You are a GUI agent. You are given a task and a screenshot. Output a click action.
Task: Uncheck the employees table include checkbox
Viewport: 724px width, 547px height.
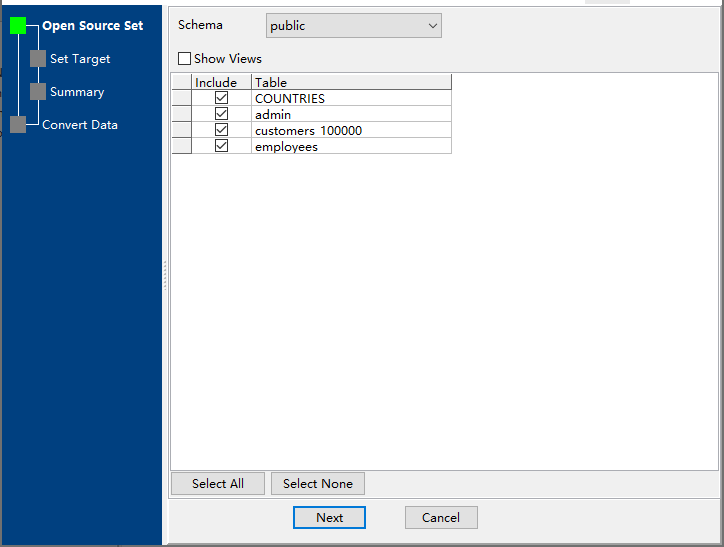tap(221, 146)
